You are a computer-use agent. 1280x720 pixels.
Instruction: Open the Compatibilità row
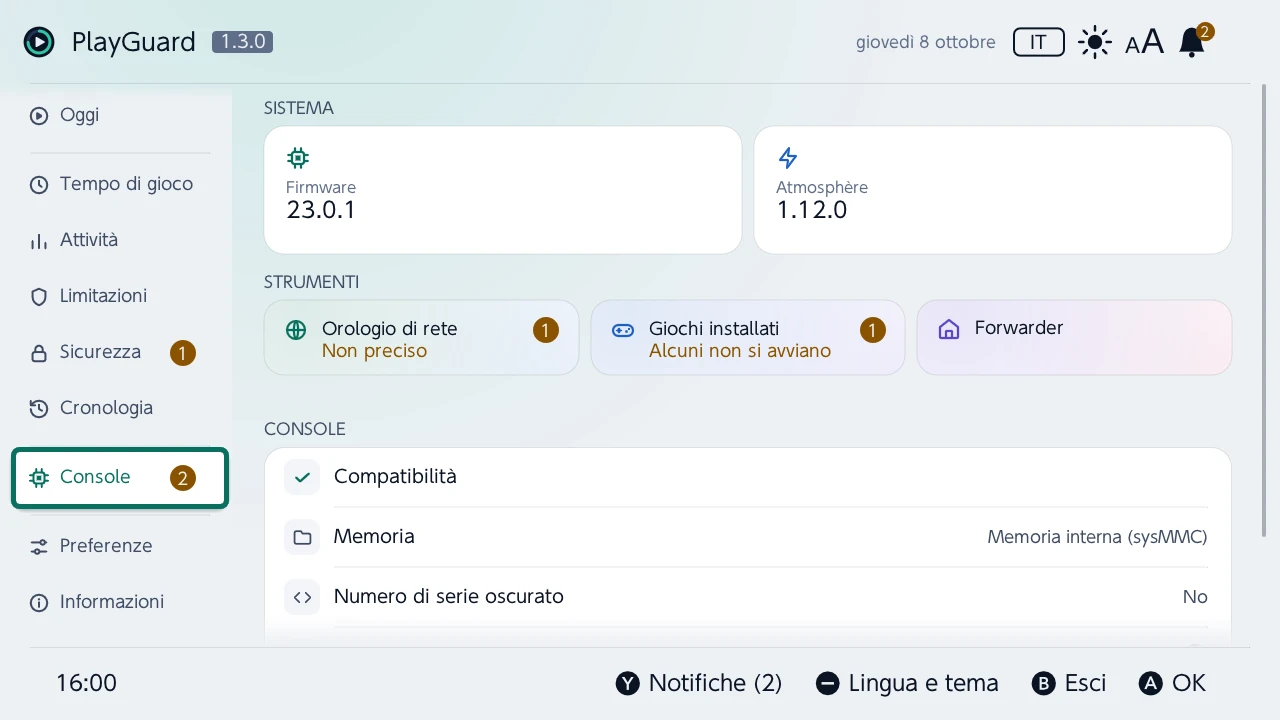point(748,477)
